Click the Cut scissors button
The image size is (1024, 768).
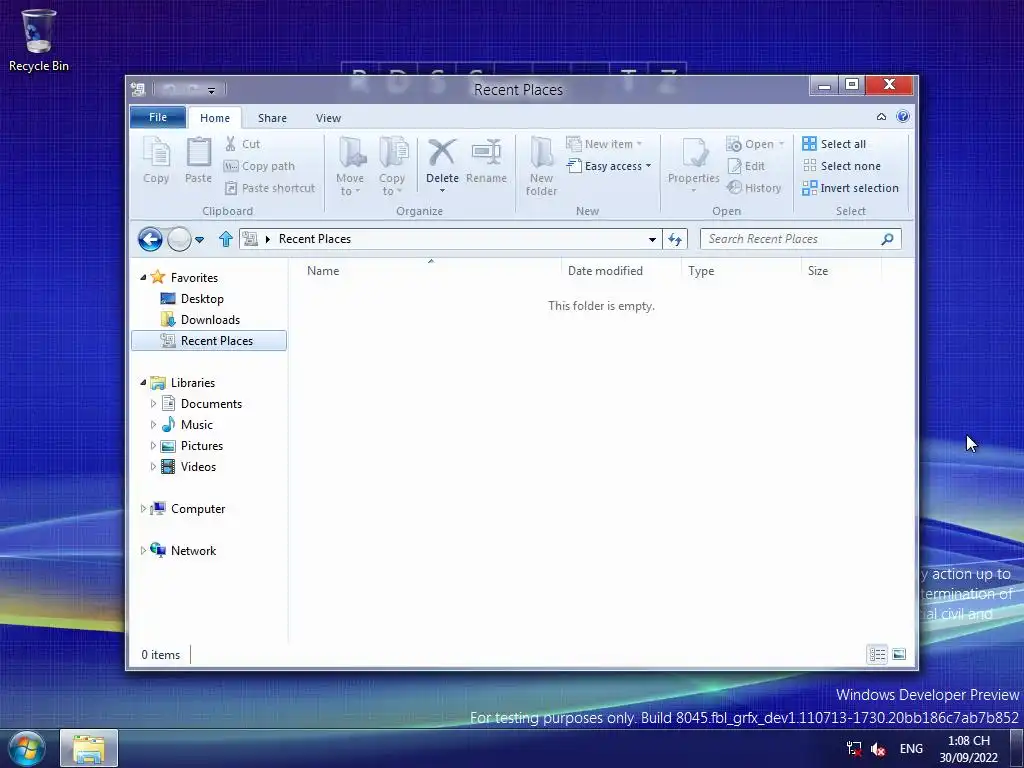click(242, 144)
